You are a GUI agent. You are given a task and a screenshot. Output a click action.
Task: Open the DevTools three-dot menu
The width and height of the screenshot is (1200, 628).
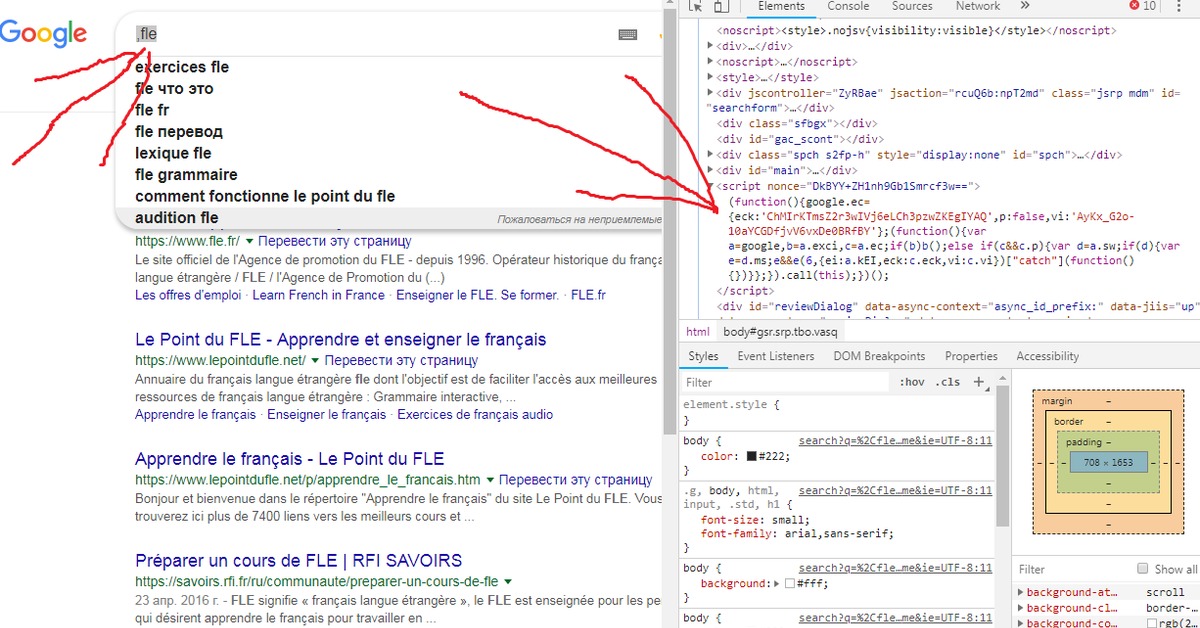click(x=1180, y=6)
